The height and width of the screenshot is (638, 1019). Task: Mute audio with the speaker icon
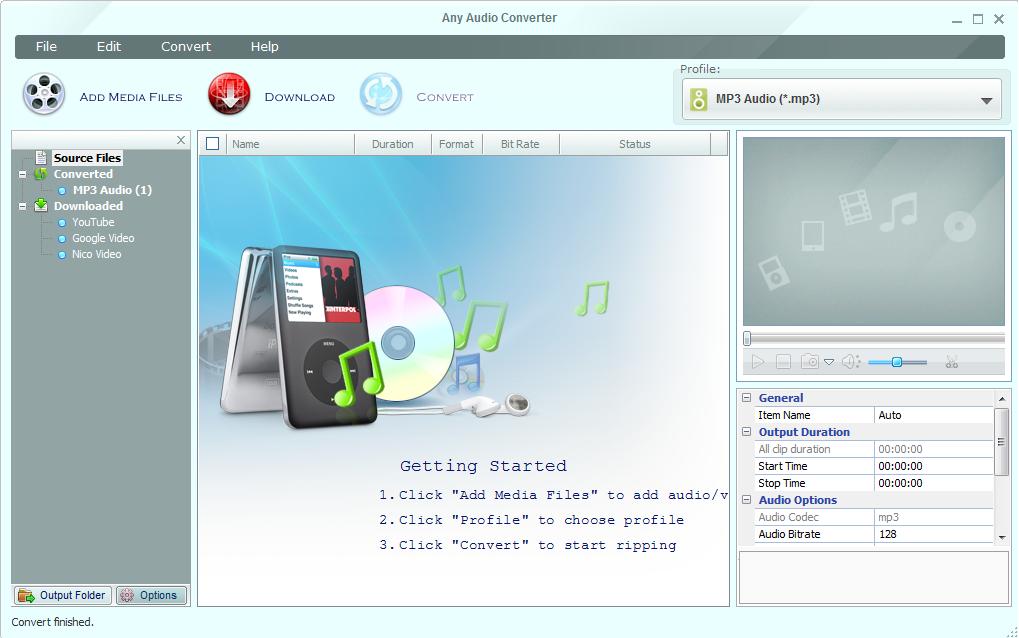click(850, 362)
